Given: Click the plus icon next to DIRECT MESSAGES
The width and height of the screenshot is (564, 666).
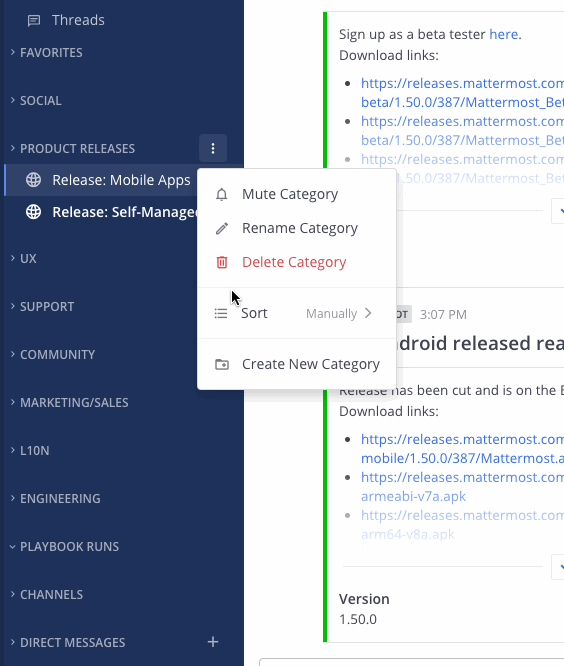Looking at the screenshot, I should point(213,642).
